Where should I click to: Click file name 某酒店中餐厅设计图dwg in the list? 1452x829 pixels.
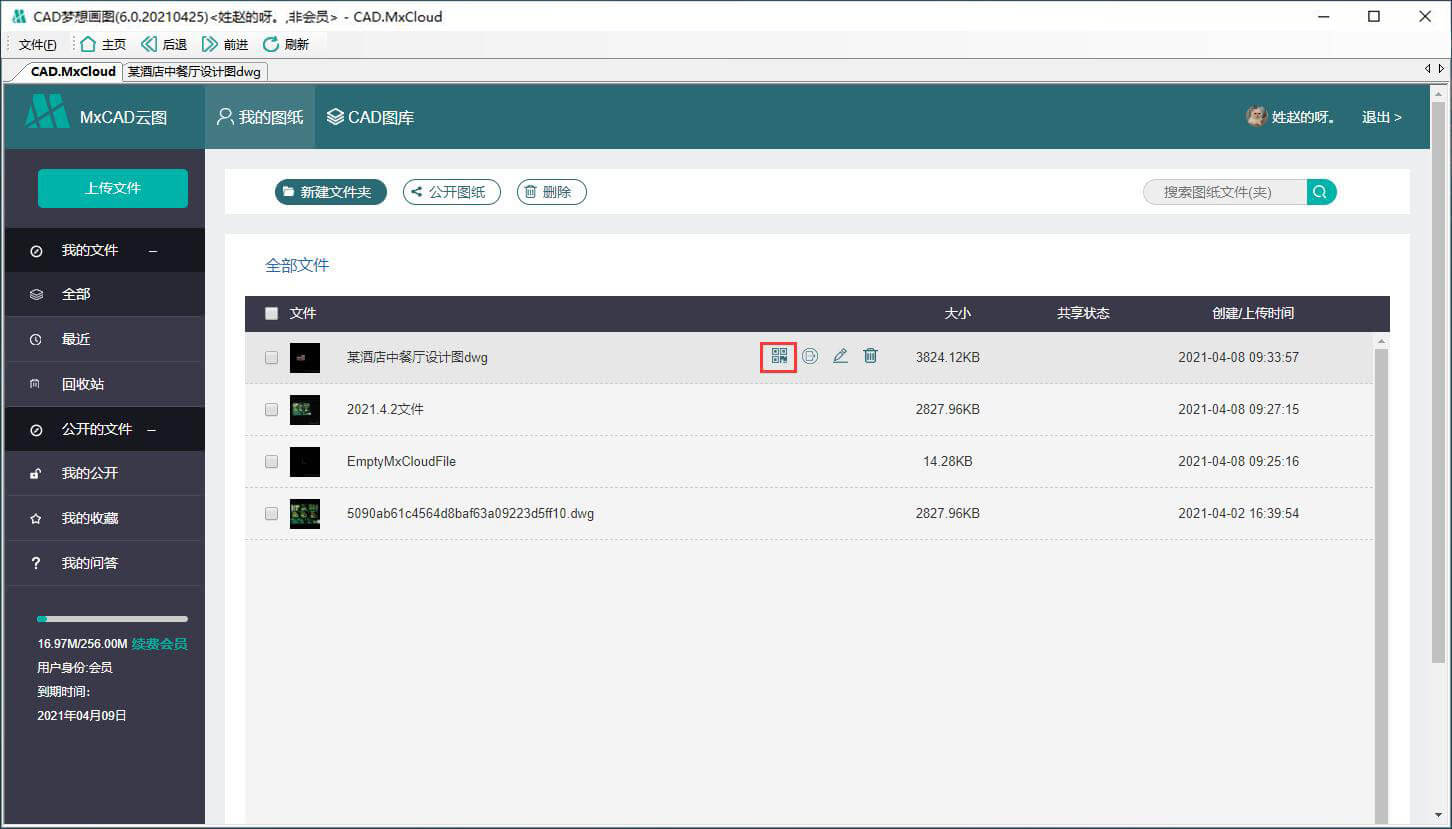click(x=417, y=357)
